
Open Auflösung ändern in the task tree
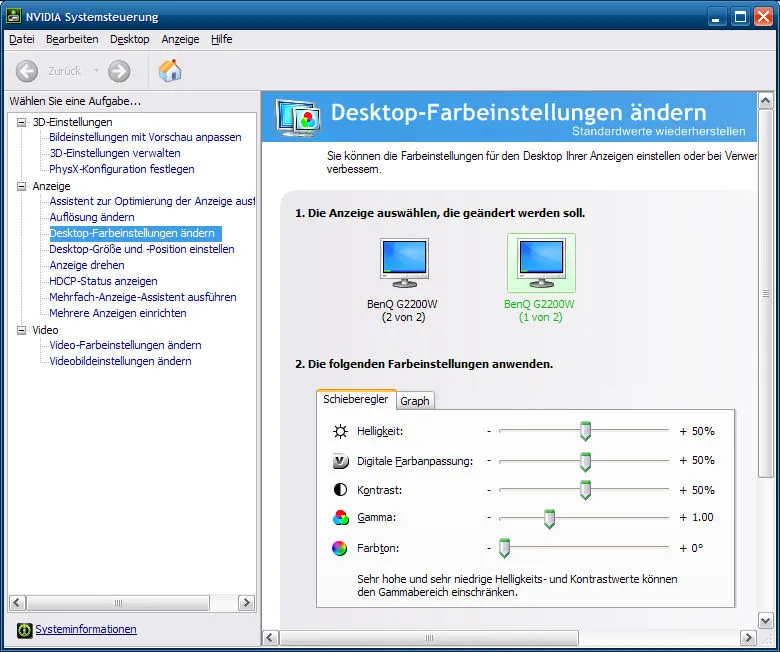(x=92, y=217)
